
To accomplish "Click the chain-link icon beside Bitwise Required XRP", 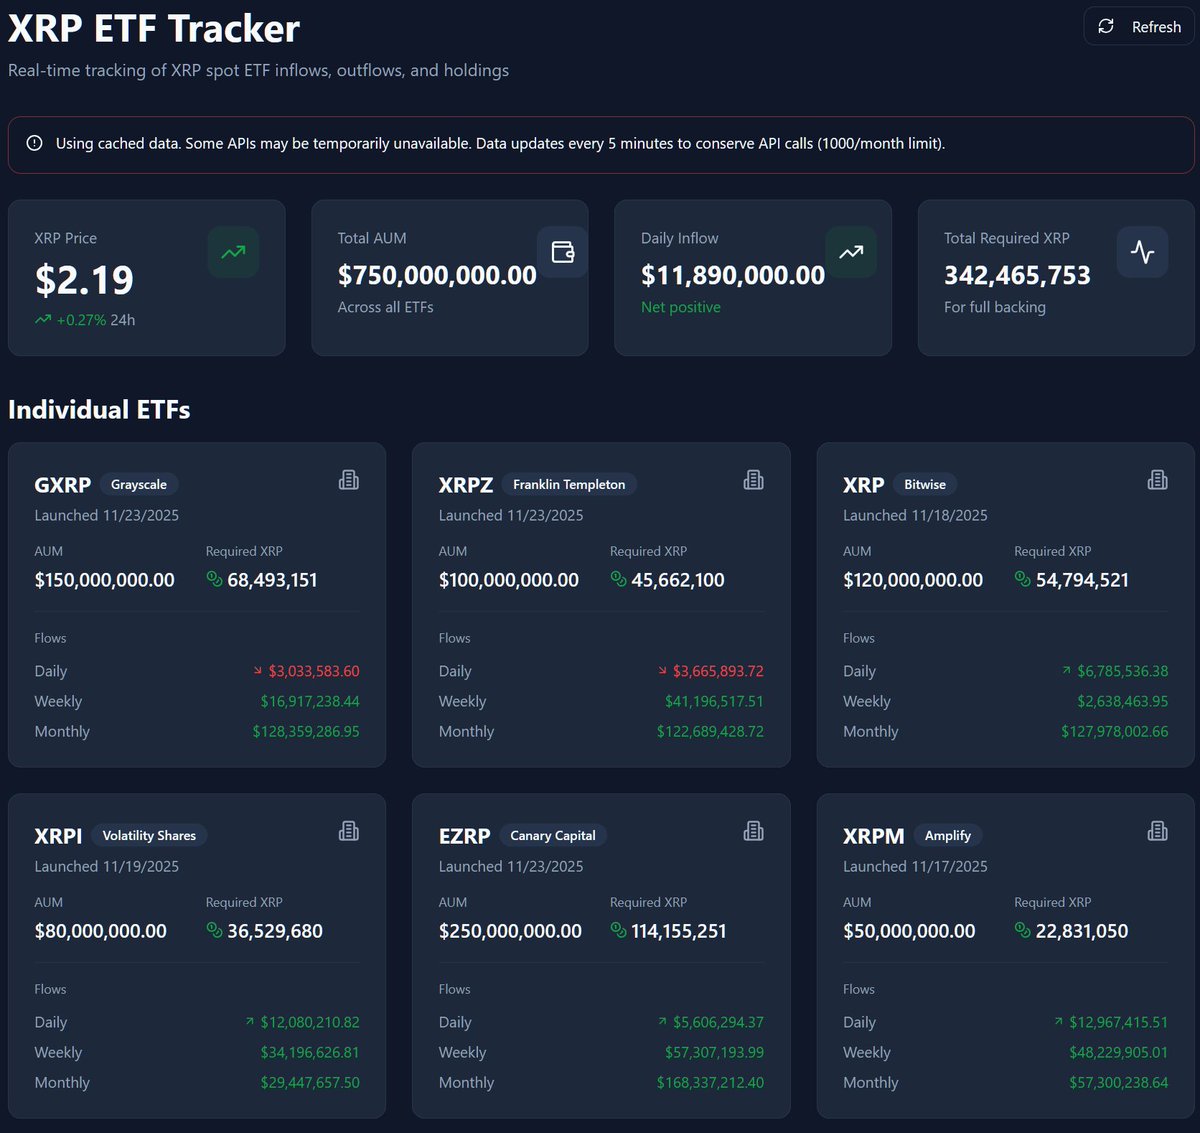I will pos(1021,578).
